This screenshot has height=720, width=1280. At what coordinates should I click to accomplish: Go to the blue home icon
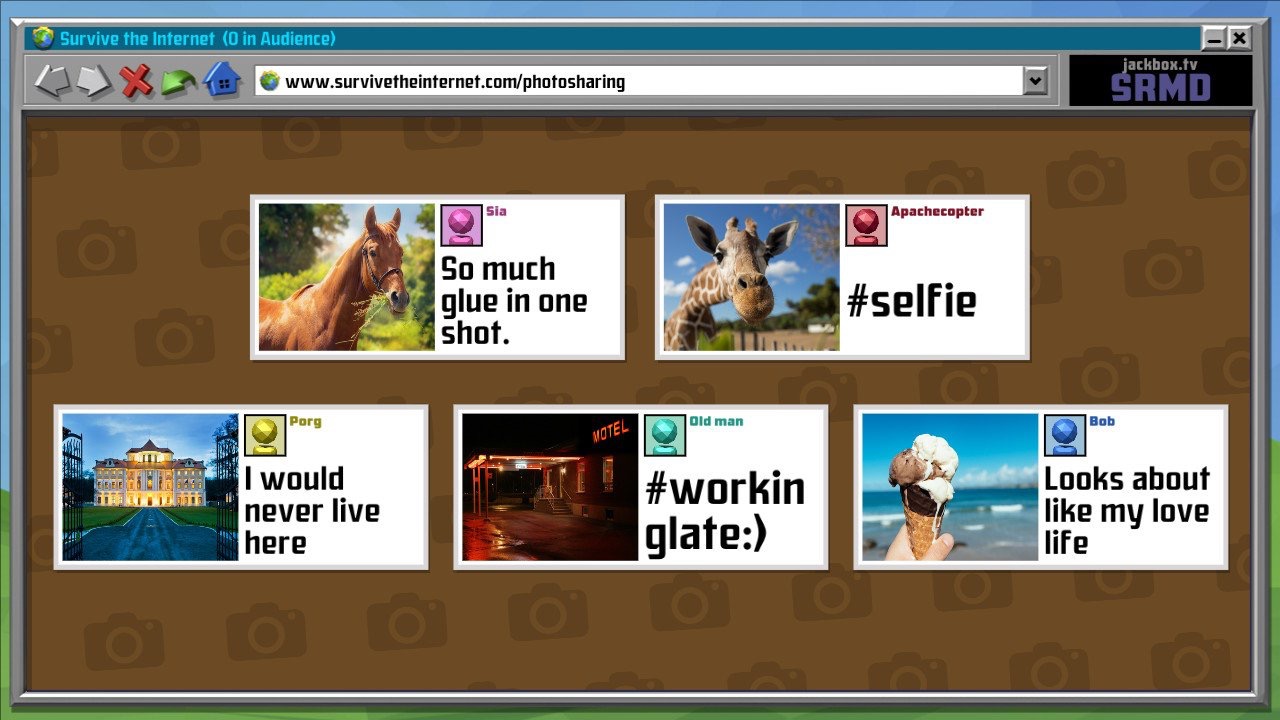(222, 80)
